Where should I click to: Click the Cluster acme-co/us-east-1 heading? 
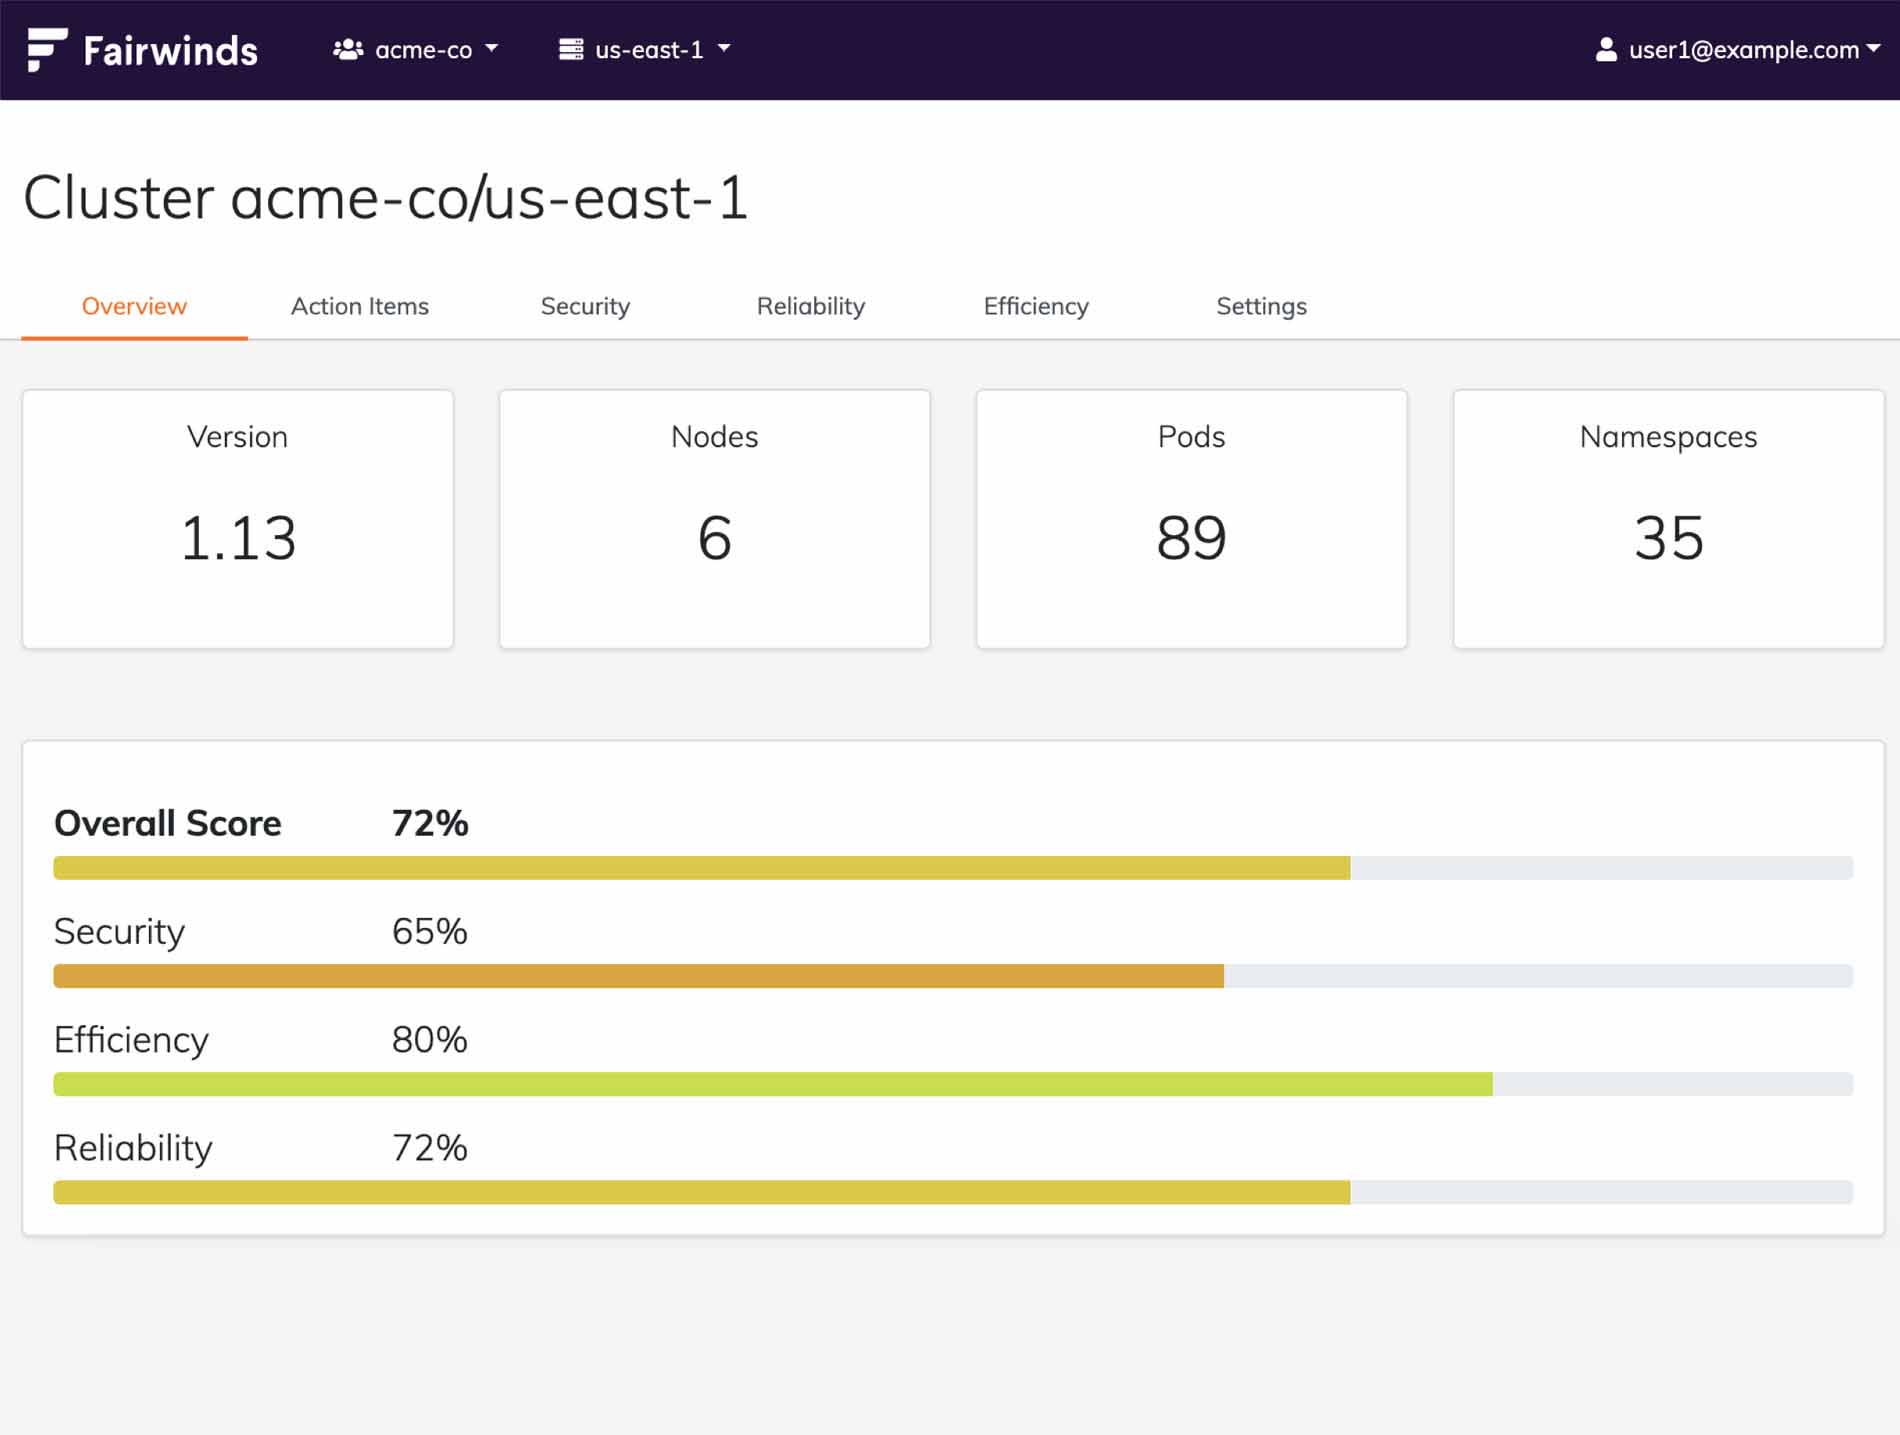385,197
